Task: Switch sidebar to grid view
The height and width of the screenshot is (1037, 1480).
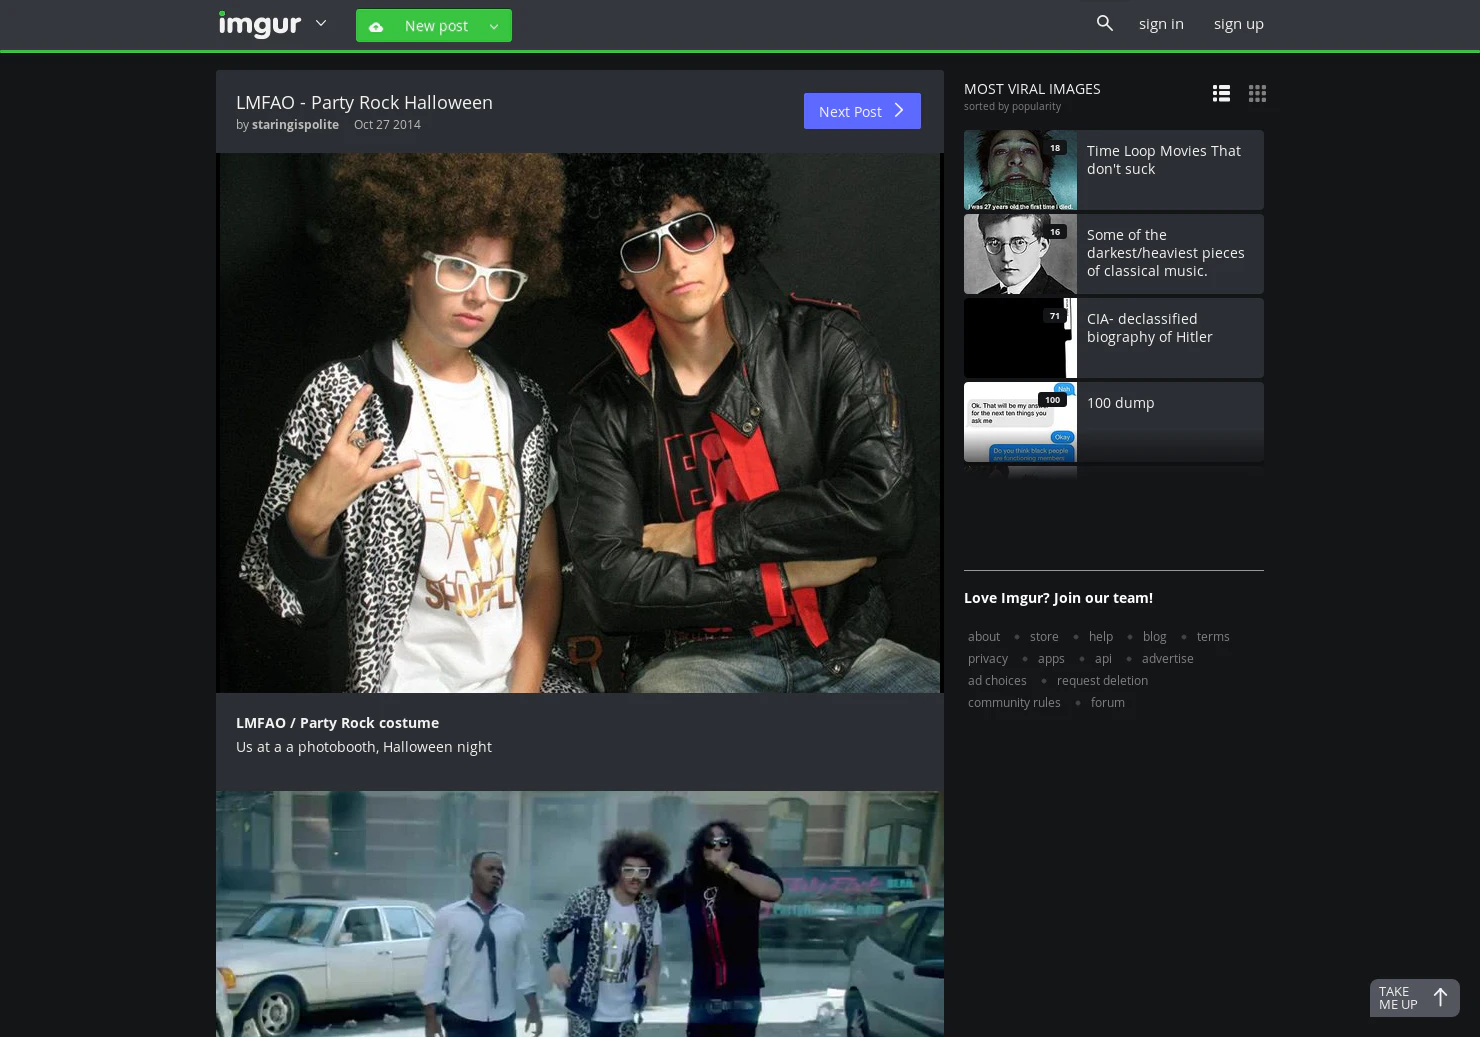Action: [1257, 93]
